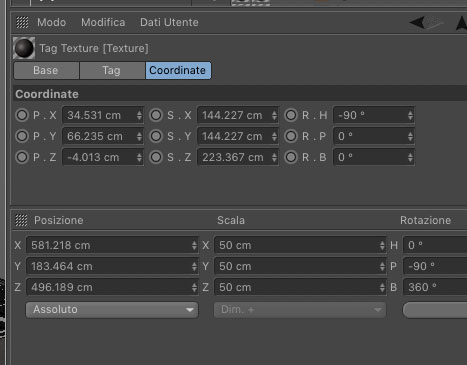This screenshot has height=365, width=467.
Task: Click the Posizione Z stepper arrows
Action: pyautogui.click(x=194, y=287)
